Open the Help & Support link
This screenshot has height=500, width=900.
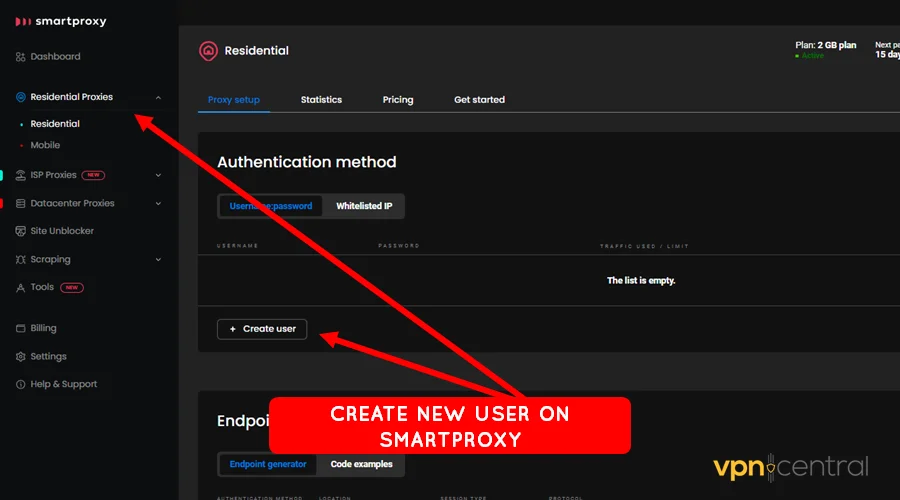(x=64, y=384)
